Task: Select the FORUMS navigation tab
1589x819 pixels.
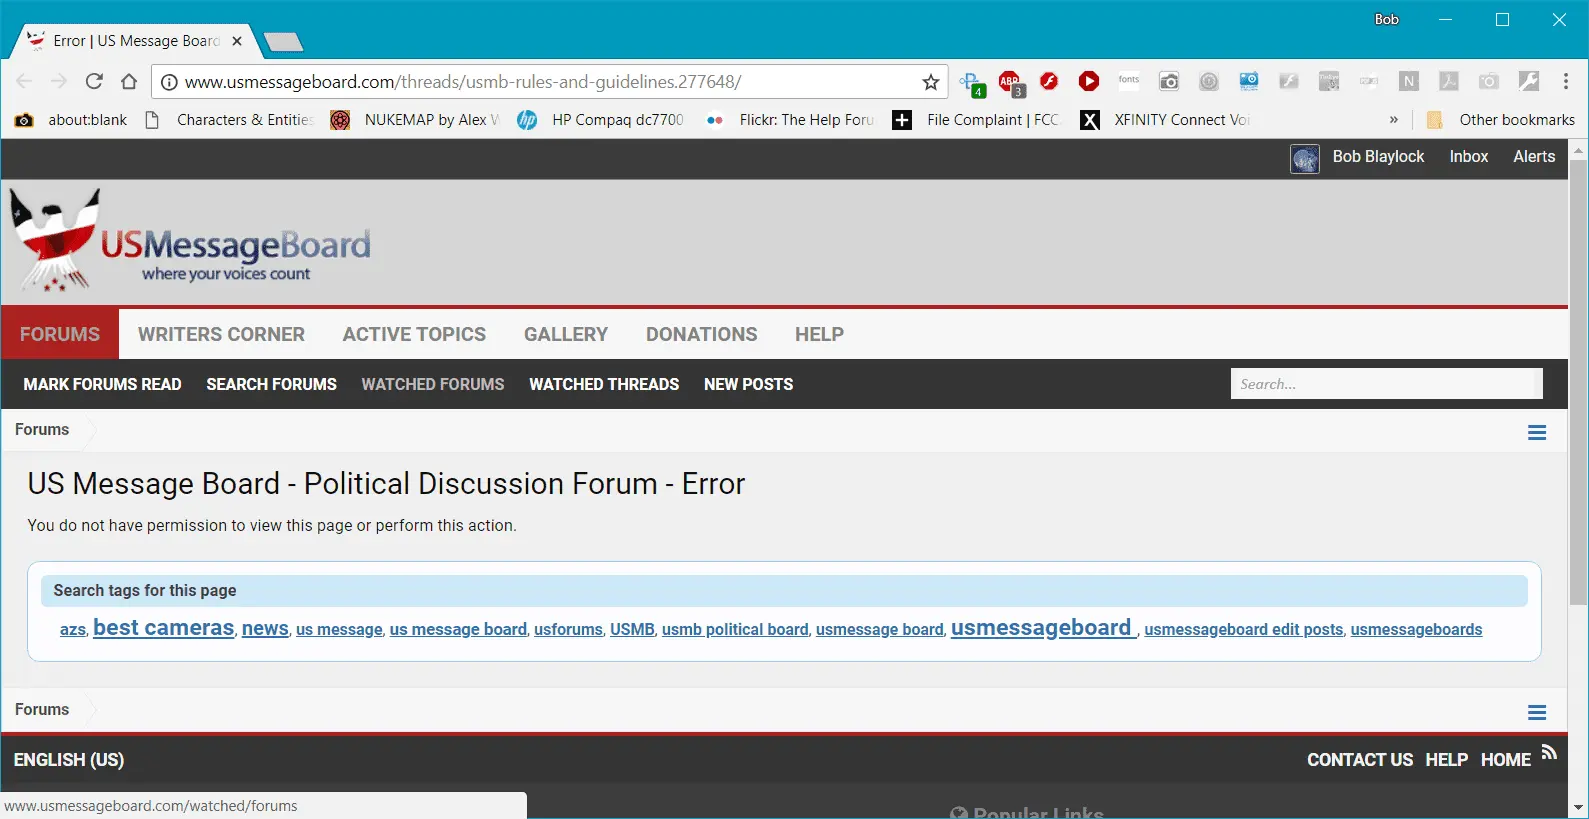Action: coord(60,334)
